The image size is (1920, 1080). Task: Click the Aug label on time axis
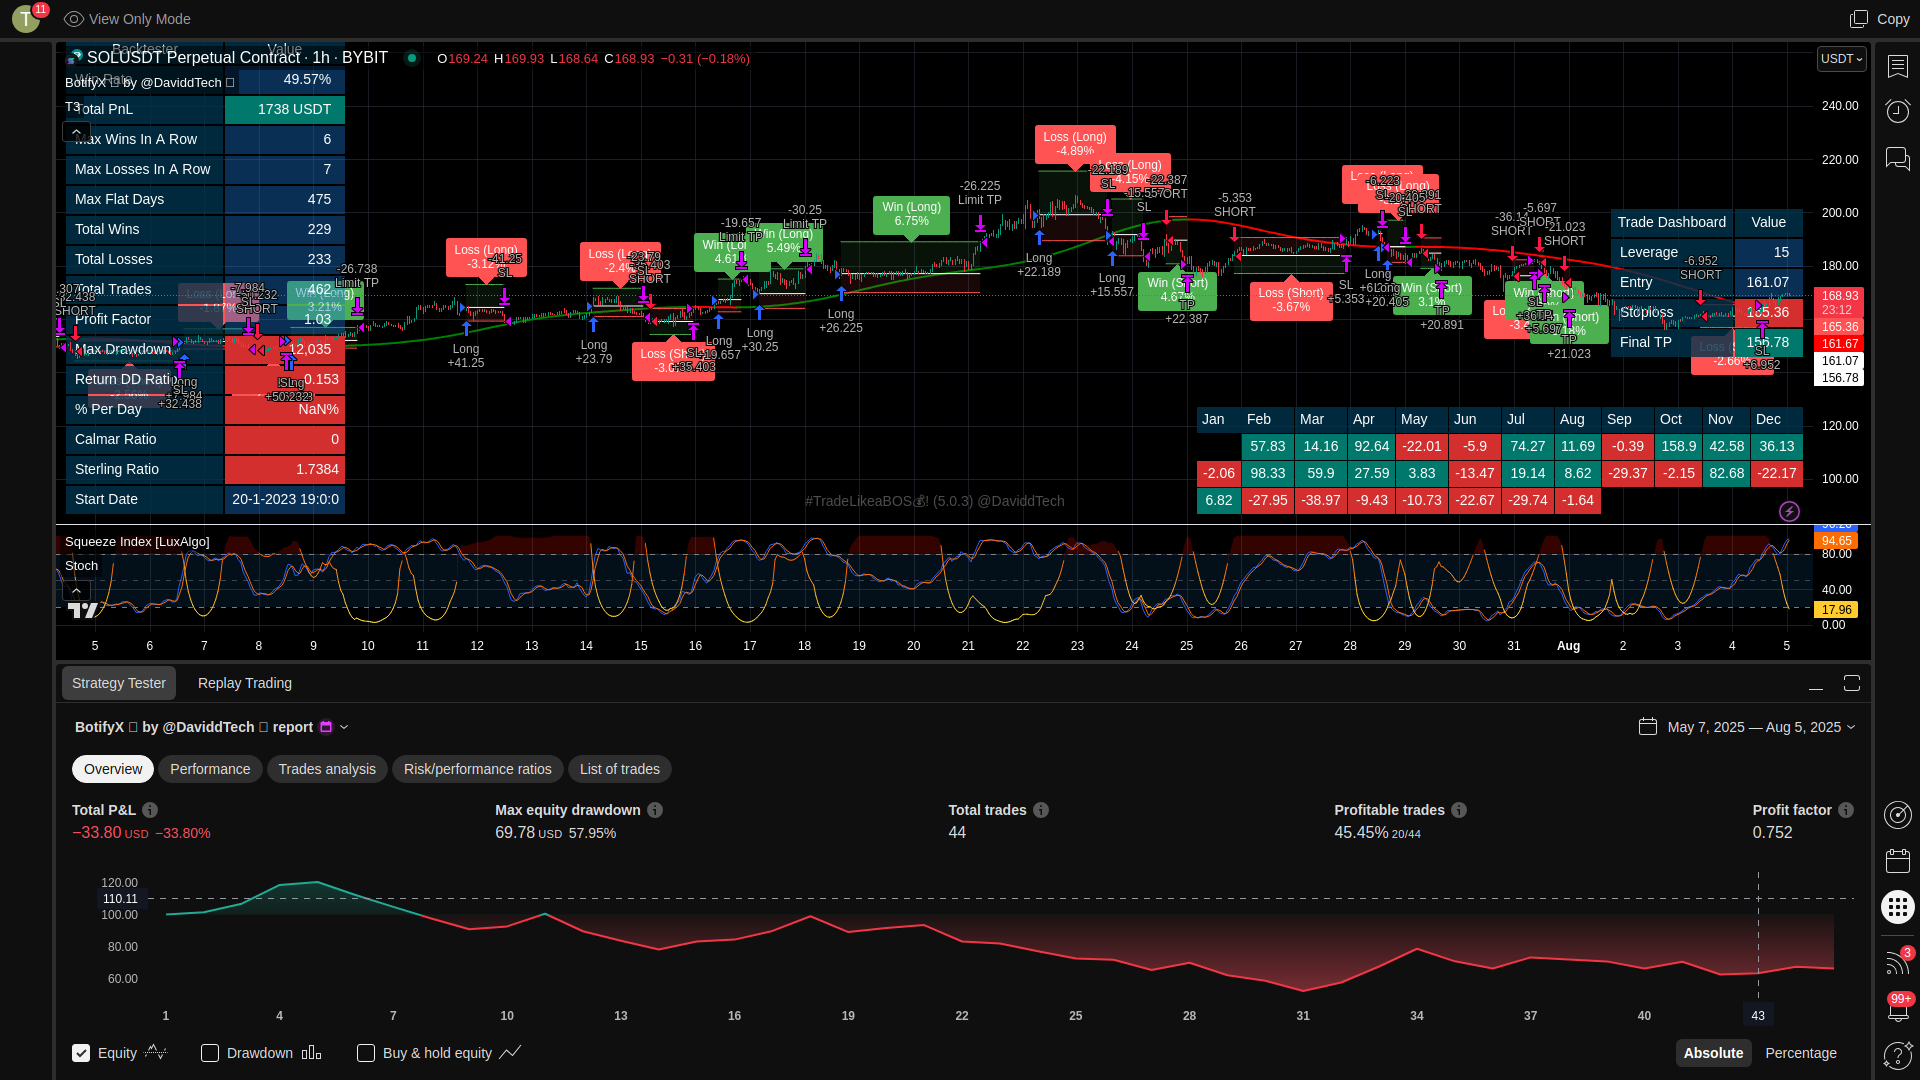tap(1568, 646)
